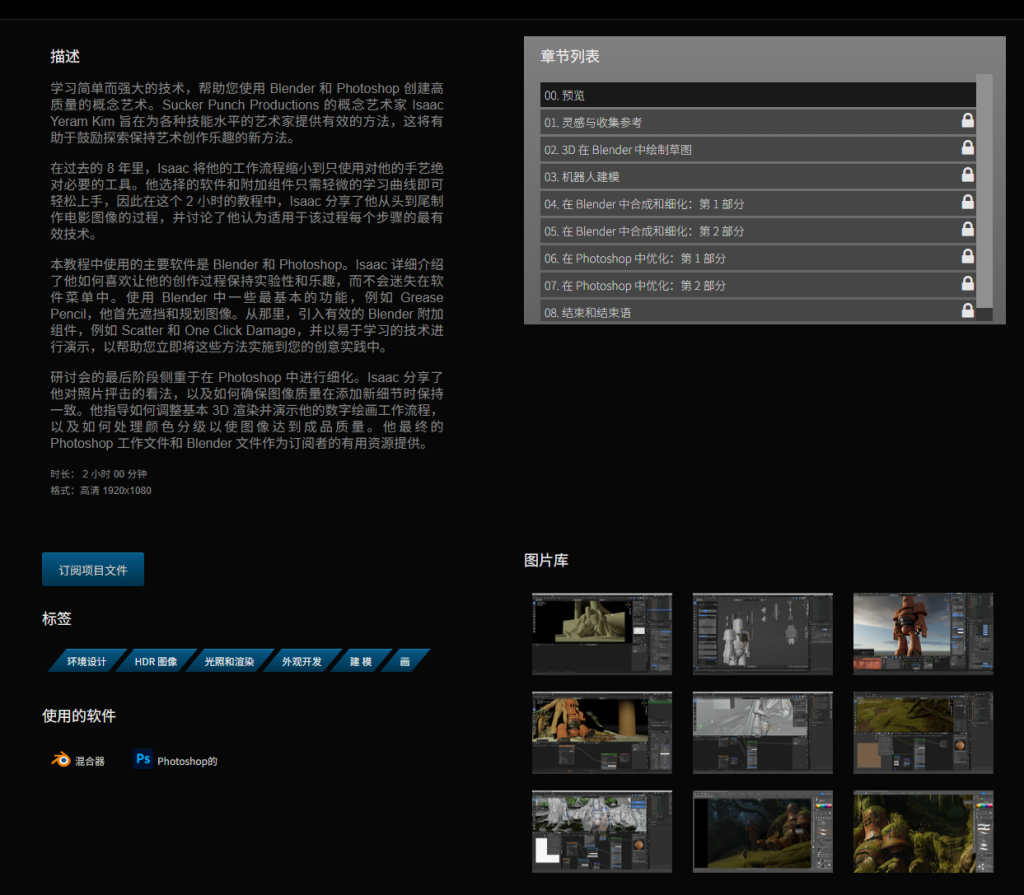Image resolution: width=1024 pixels, height=895 pixels.
Task: Open robot against sky gallery thumbnail
Action: pos(922,633)
